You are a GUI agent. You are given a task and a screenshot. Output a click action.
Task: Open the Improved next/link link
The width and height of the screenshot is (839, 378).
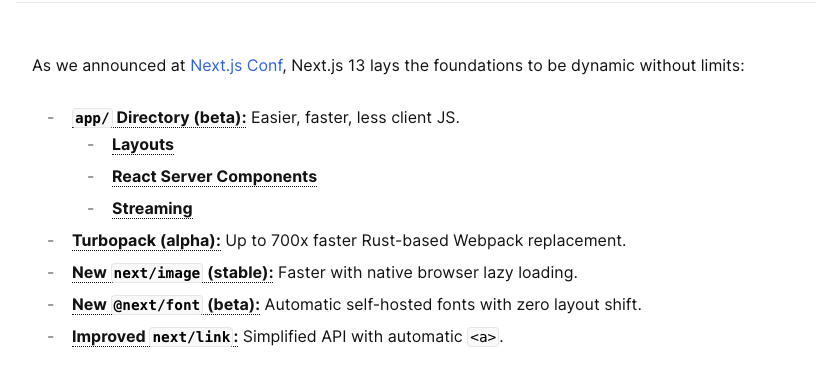[155, 337]
